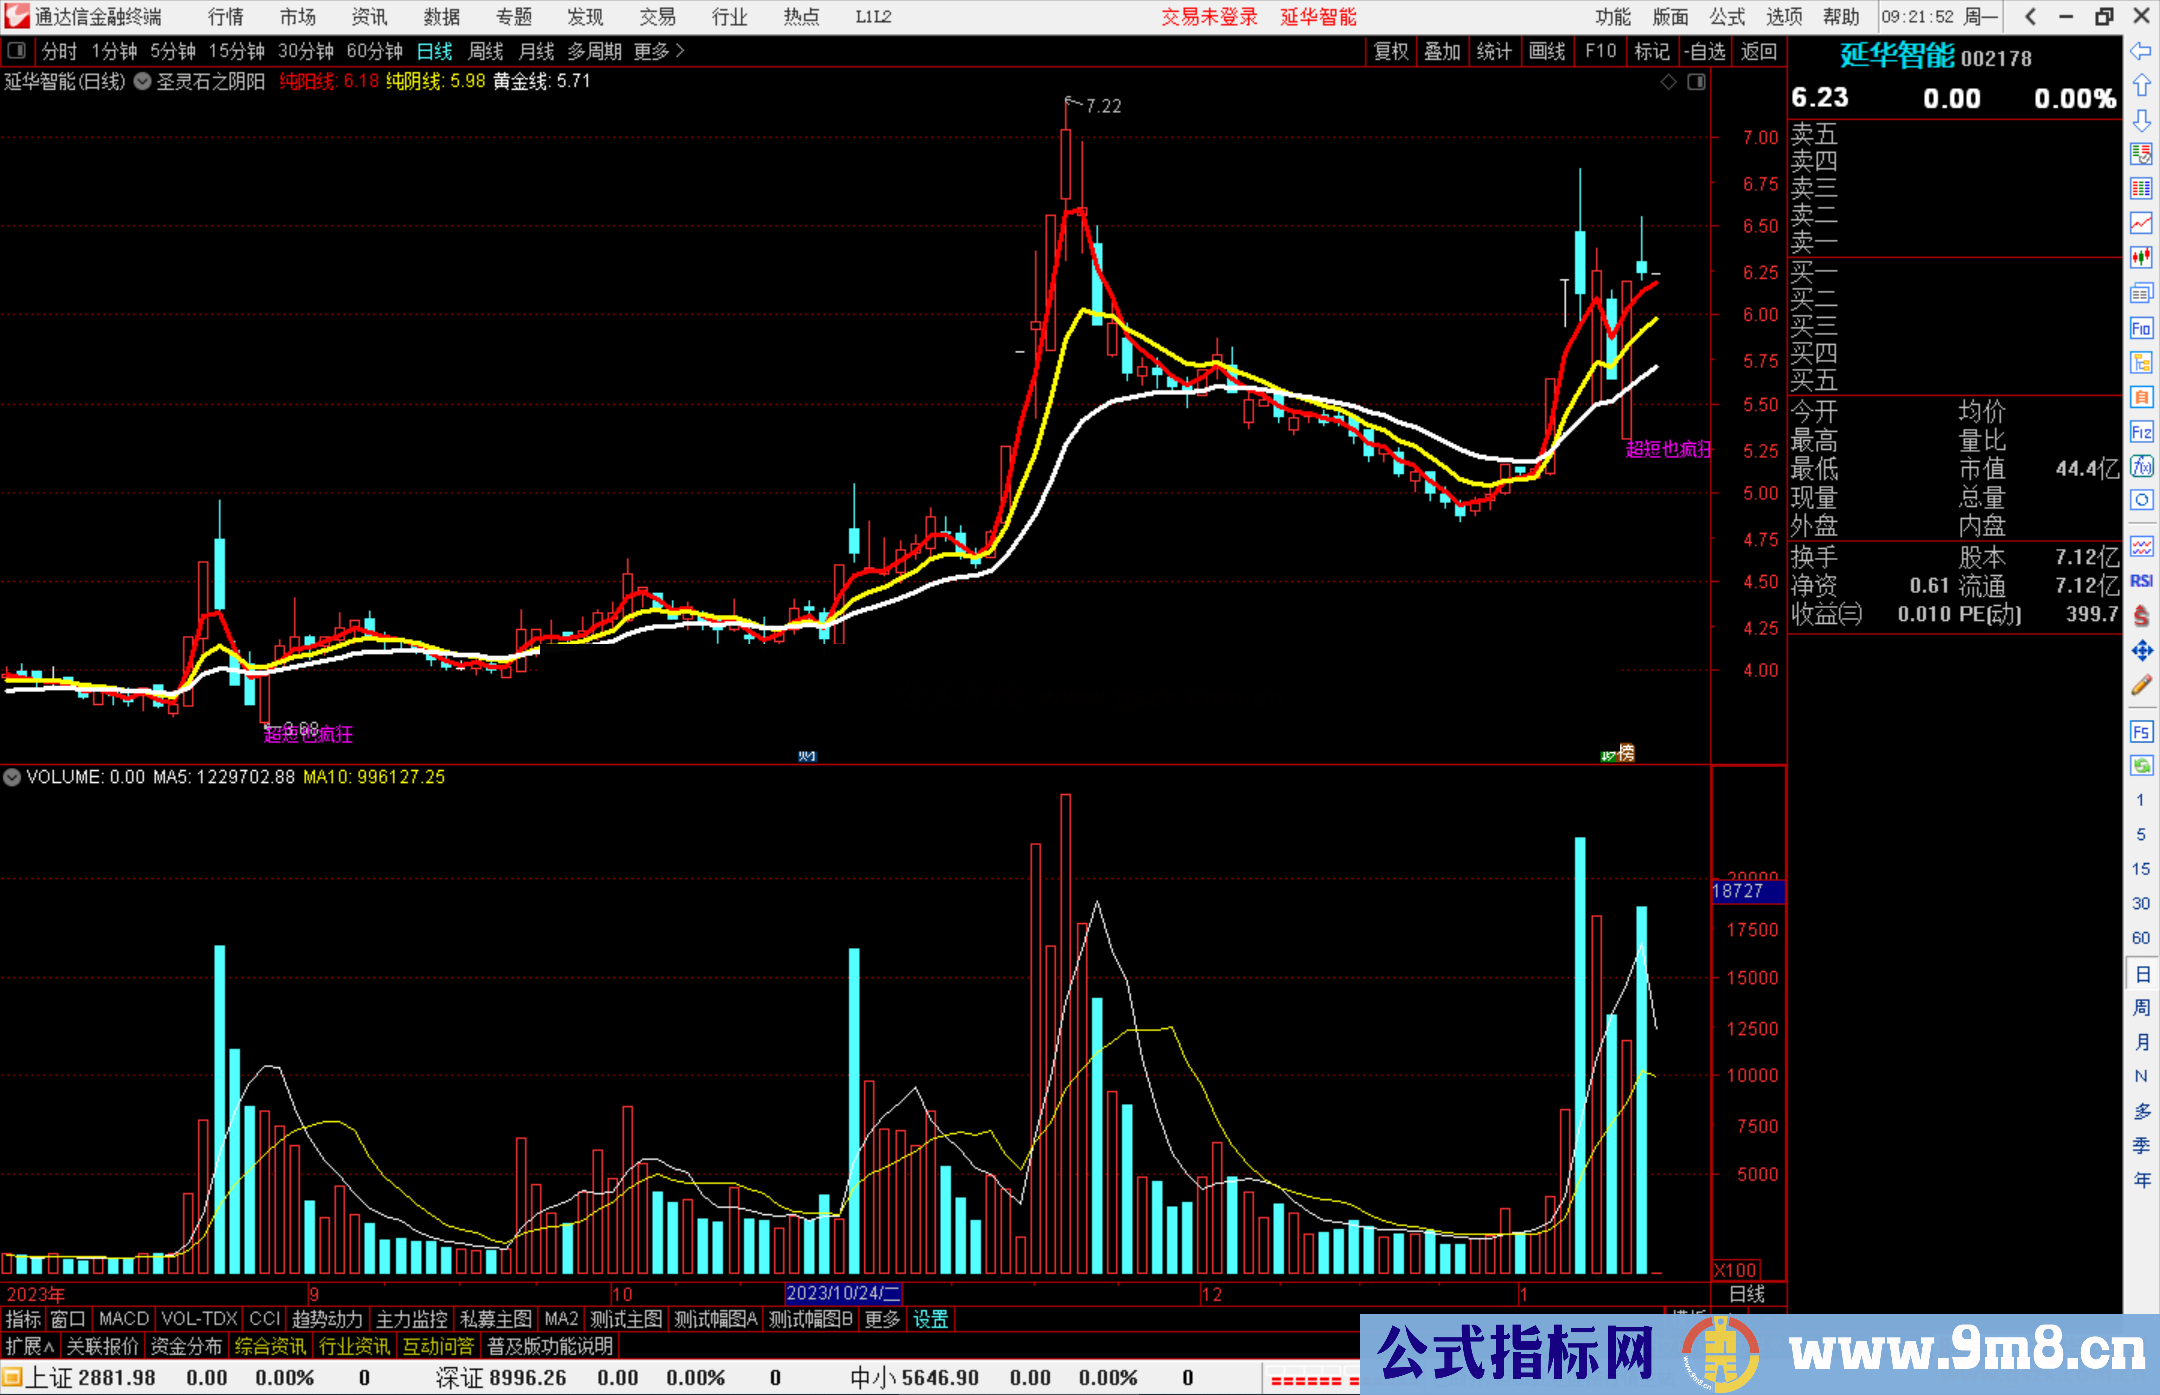The image size is (2160, 1395).
Task: Click the candlestick chart sidebar icon
Action: (x=2141, y=258)
